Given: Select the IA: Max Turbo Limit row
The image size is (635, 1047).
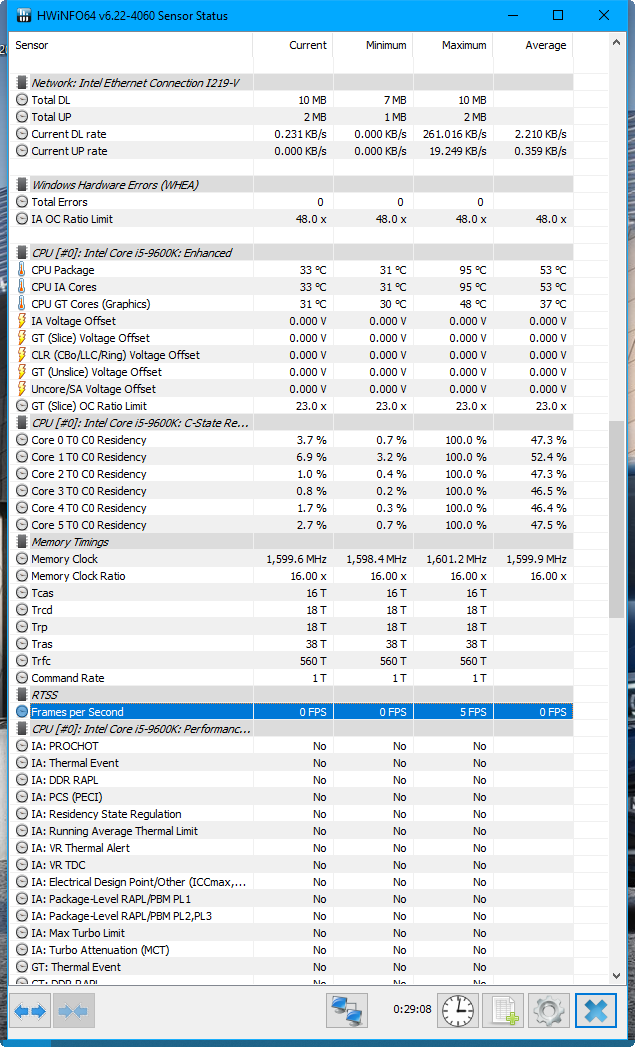Looking at the screenshot, I should click(291, 933).
